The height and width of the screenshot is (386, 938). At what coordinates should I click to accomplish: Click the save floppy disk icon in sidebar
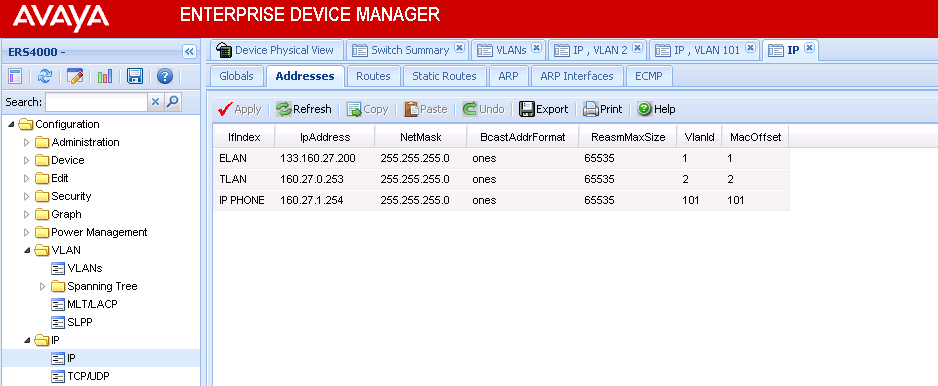135,76
